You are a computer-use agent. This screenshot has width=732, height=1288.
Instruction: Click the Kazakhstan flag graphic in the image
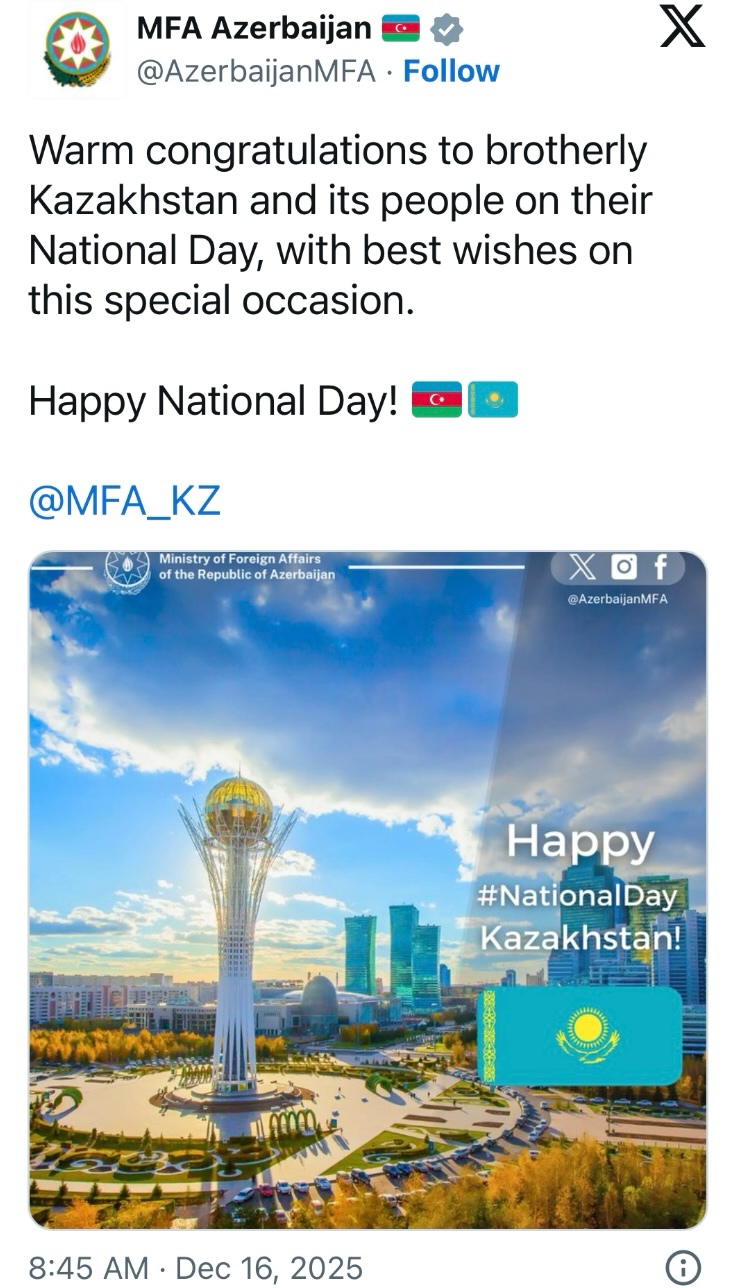[580, 1035]
